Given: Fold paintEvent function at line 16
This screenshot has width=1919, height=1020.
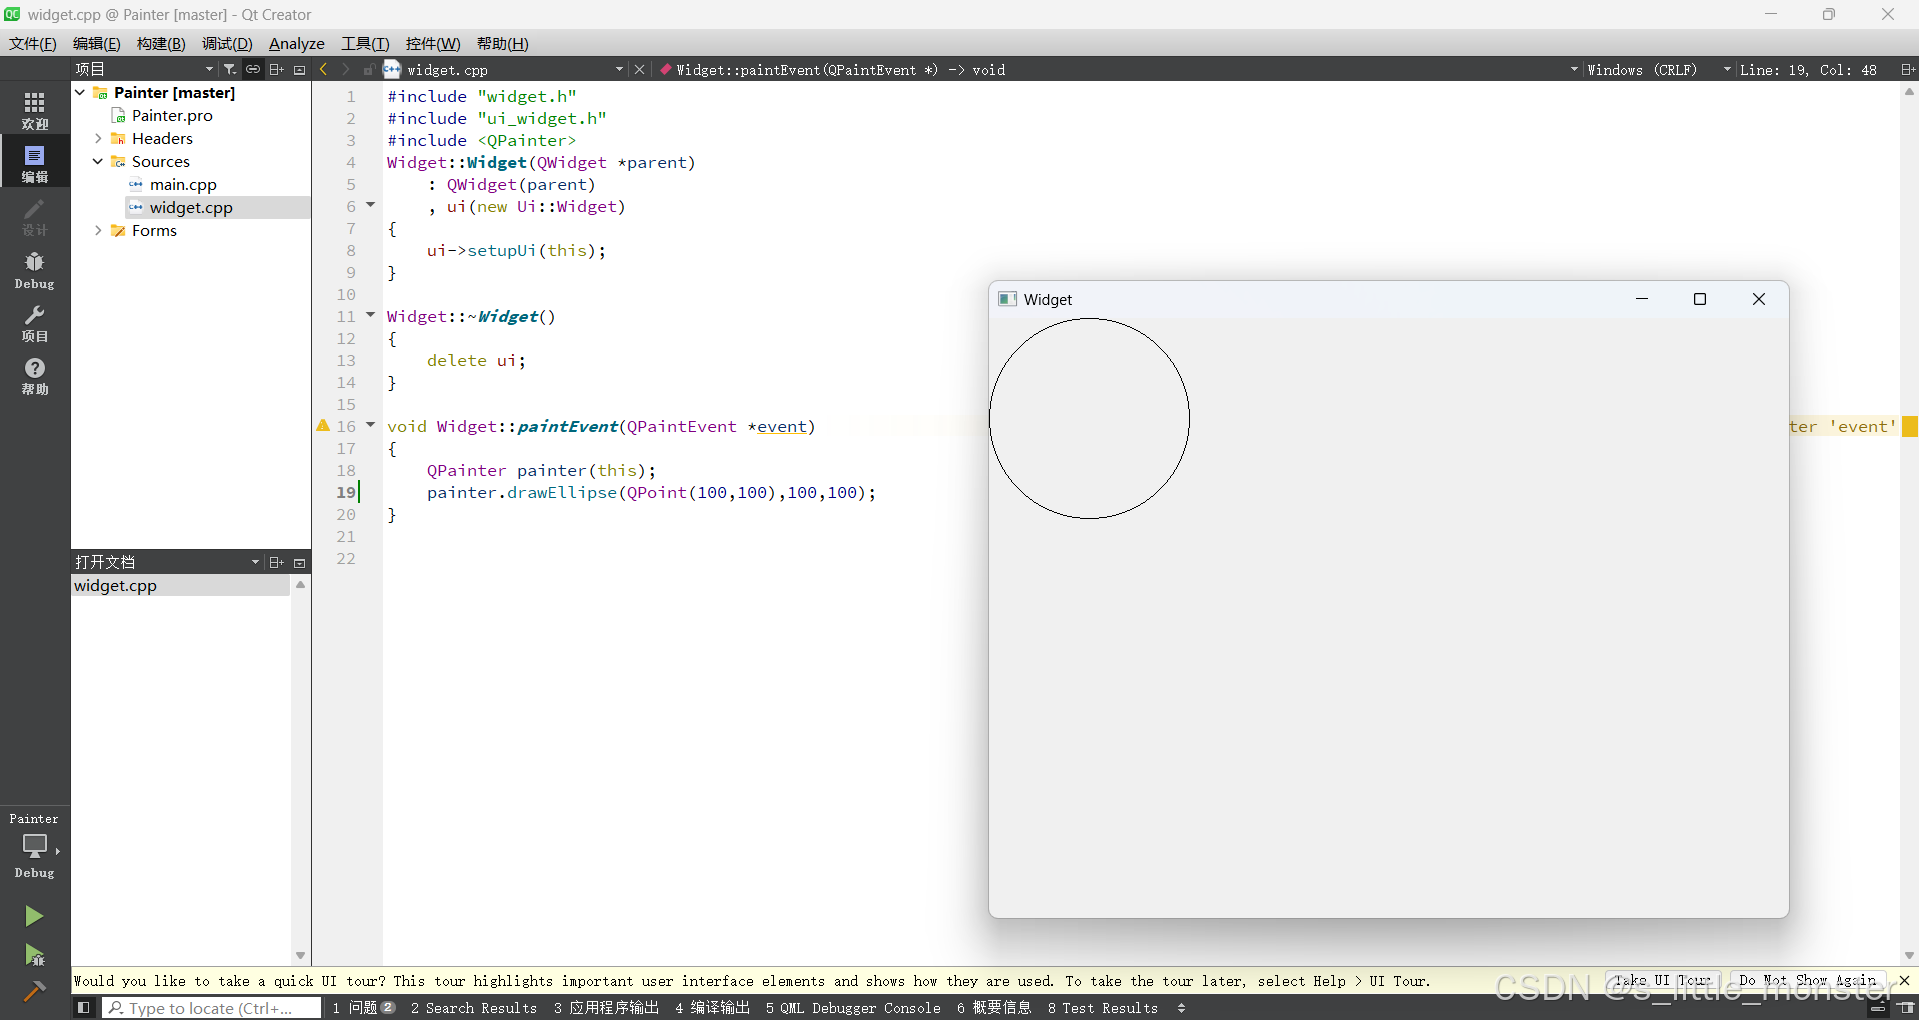Looking at the screenshot, I should (370, 425).
